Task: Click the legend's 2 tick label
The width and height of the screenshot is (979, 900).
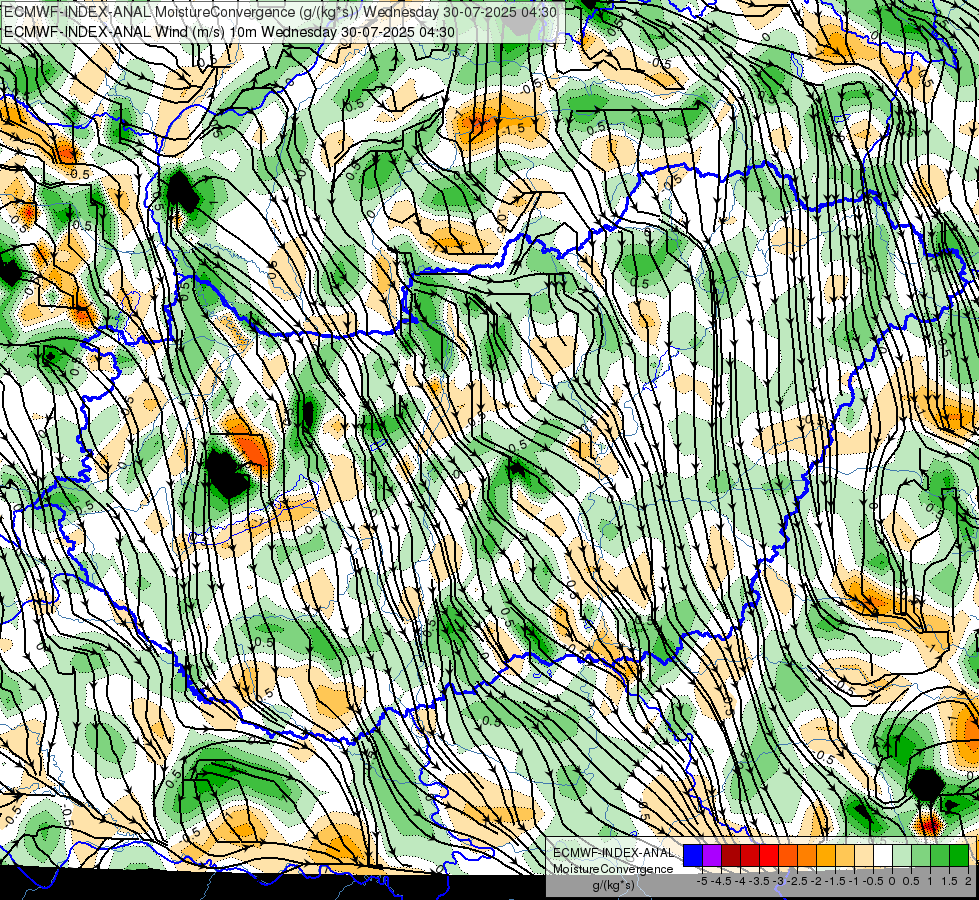Action: 968,881
